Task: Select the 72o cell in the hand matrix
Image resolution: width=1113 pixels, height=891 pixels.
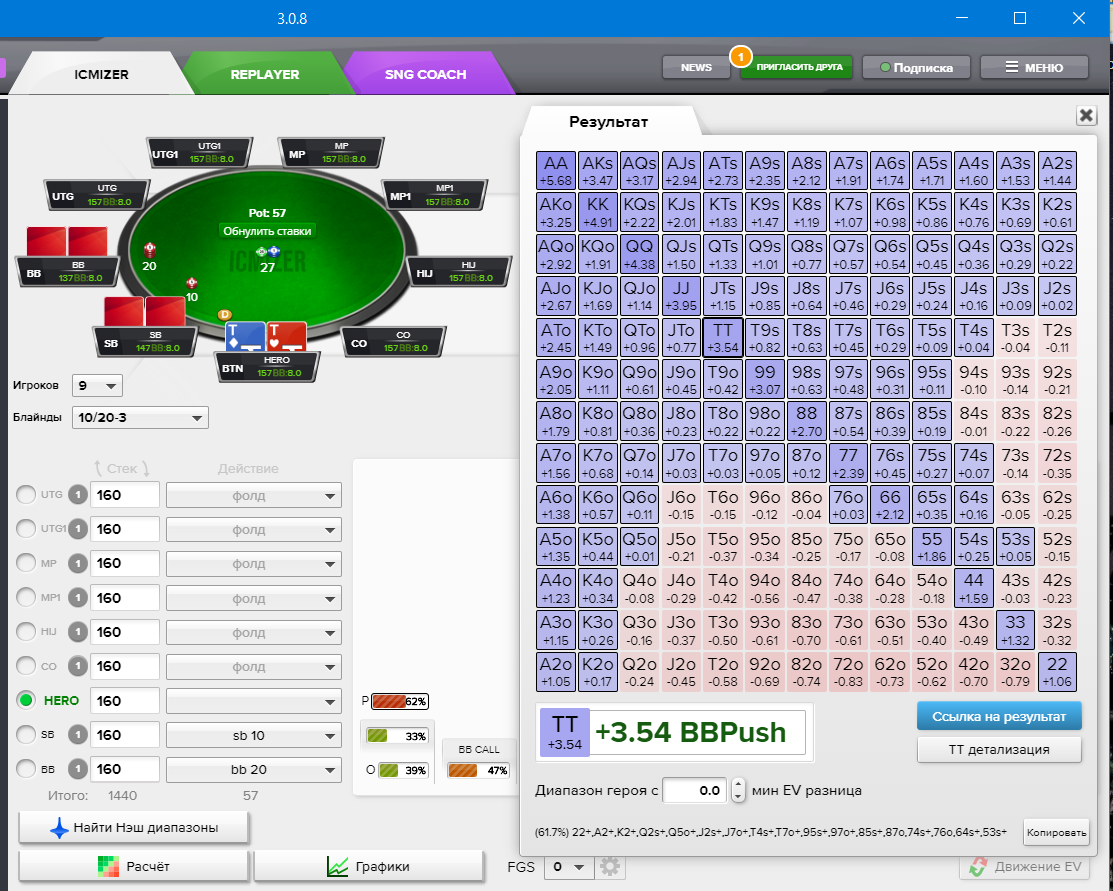Action: click(848, 672)
